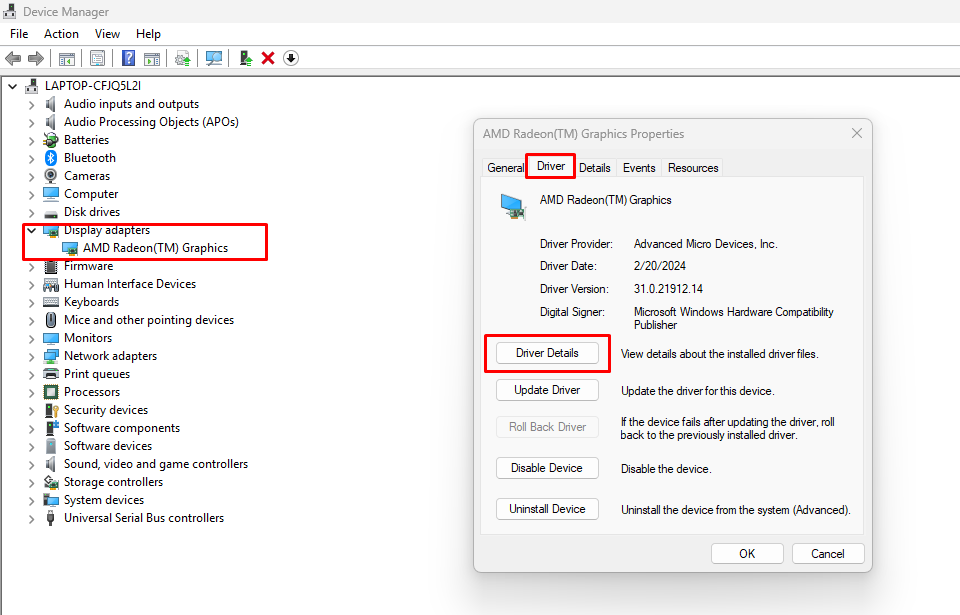Expand Universal Serial Bus controllers
This screenshot has height=615, width=960.
[31, 518]
